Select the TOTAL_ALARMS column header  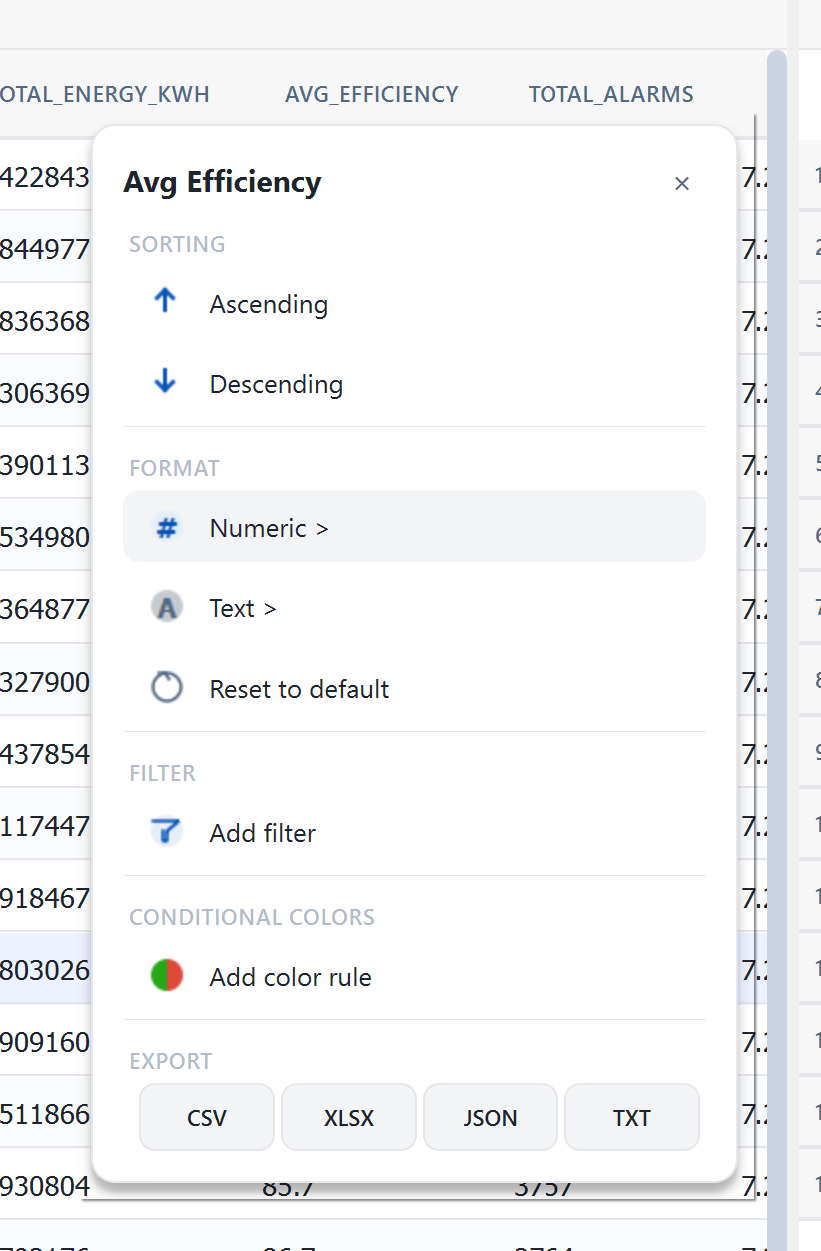(610, 94)
